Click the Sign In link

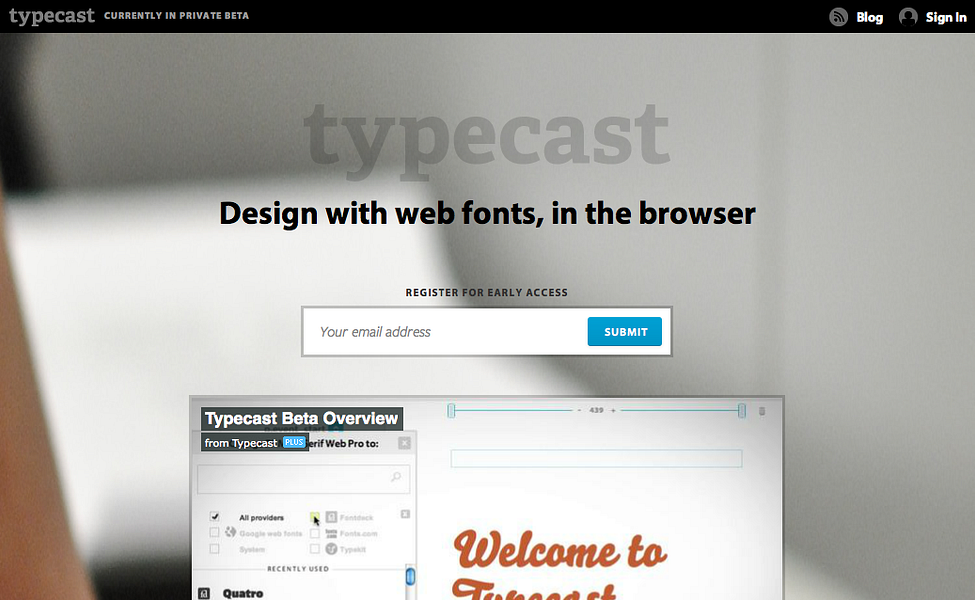(x=946, y=17)
